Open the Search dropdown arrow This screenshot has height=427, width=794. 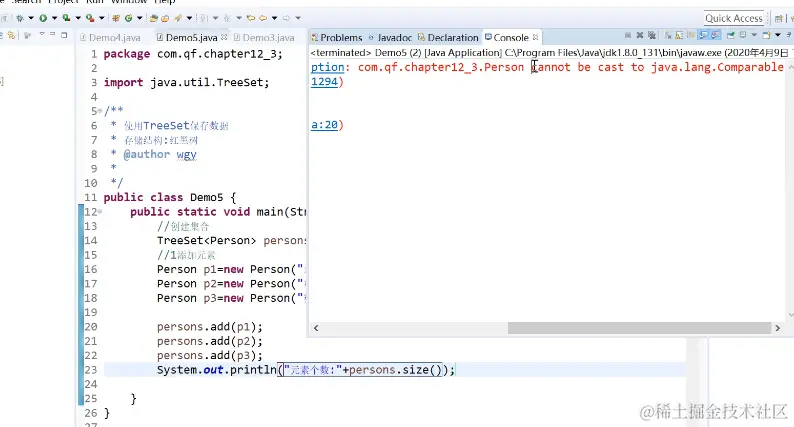pos(189,18)
